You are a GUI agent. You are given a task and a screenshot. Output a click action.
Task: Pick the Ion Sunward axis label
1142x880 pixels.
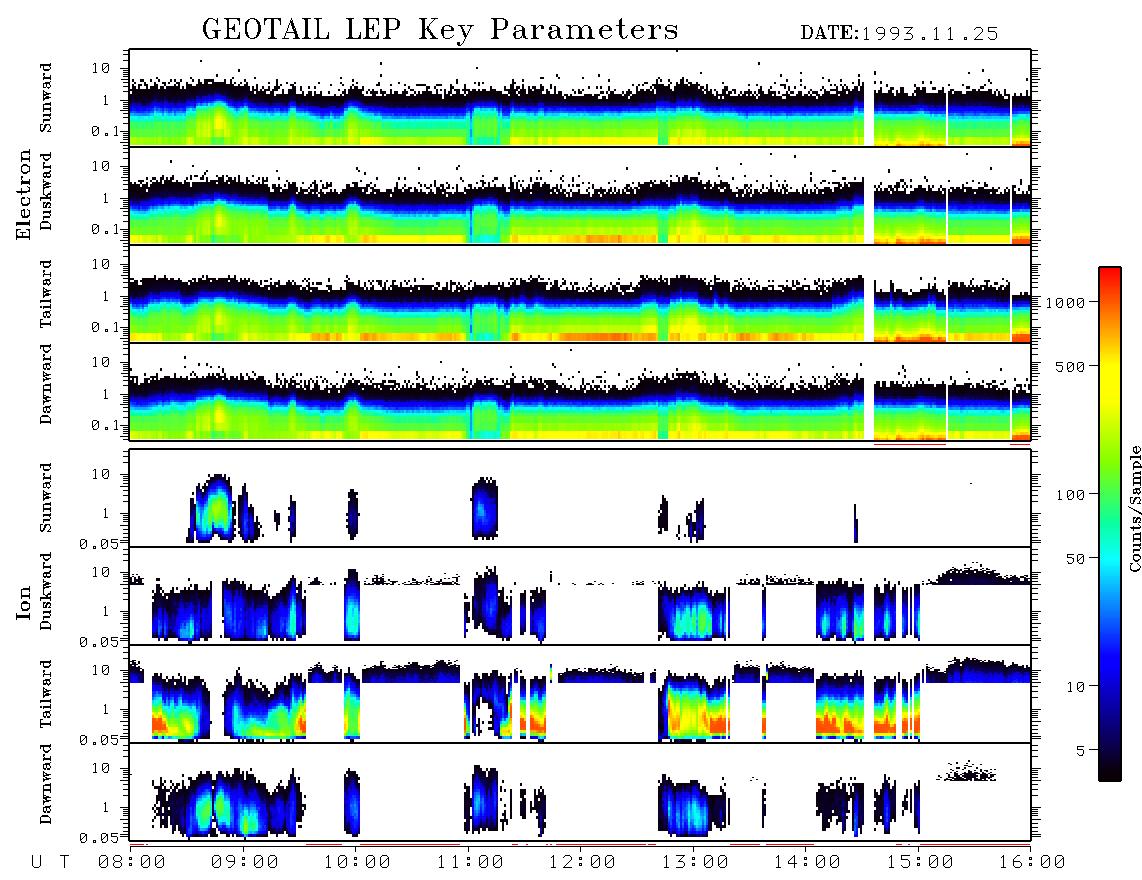click(46, 498)
